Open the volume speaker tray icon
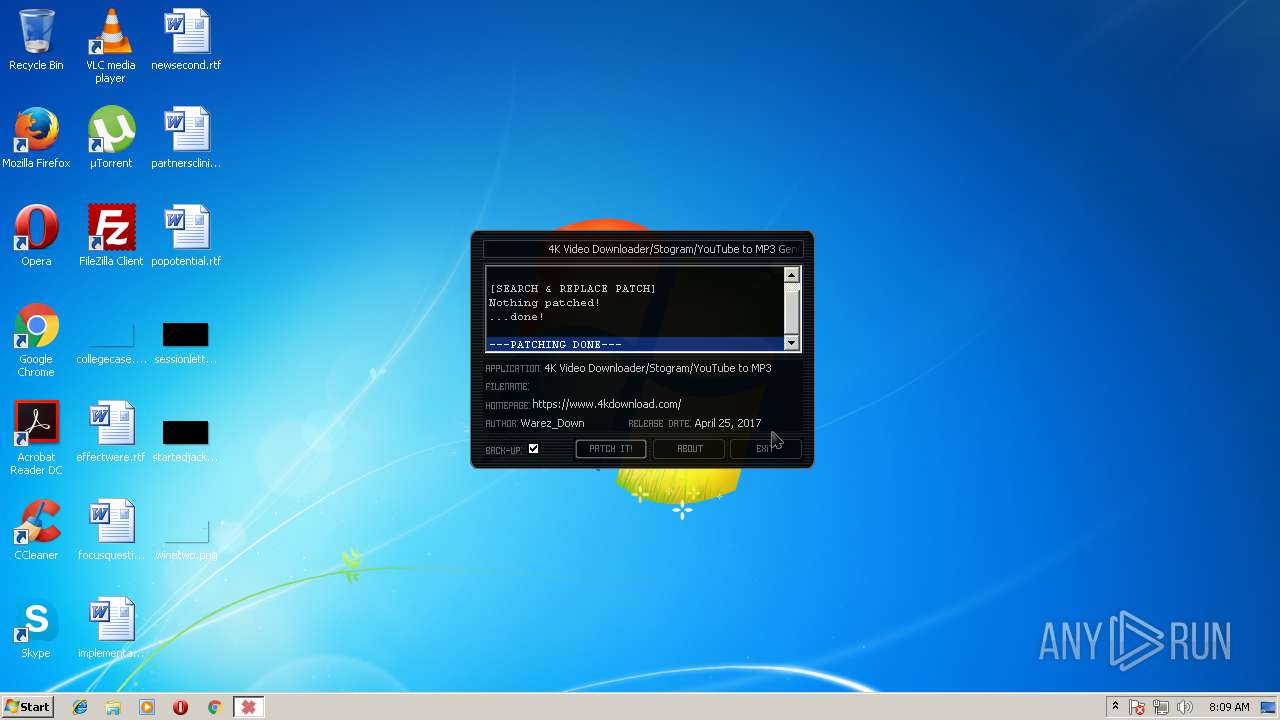This screenshot has width=1280, height=720. tap(1185, 707)
